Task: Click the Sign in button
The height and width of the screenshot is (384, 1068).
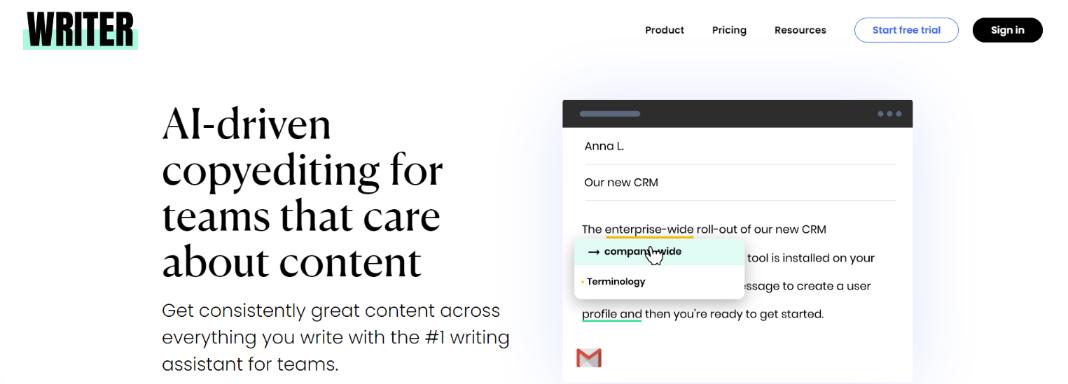Action: [x=1007, y=30]
